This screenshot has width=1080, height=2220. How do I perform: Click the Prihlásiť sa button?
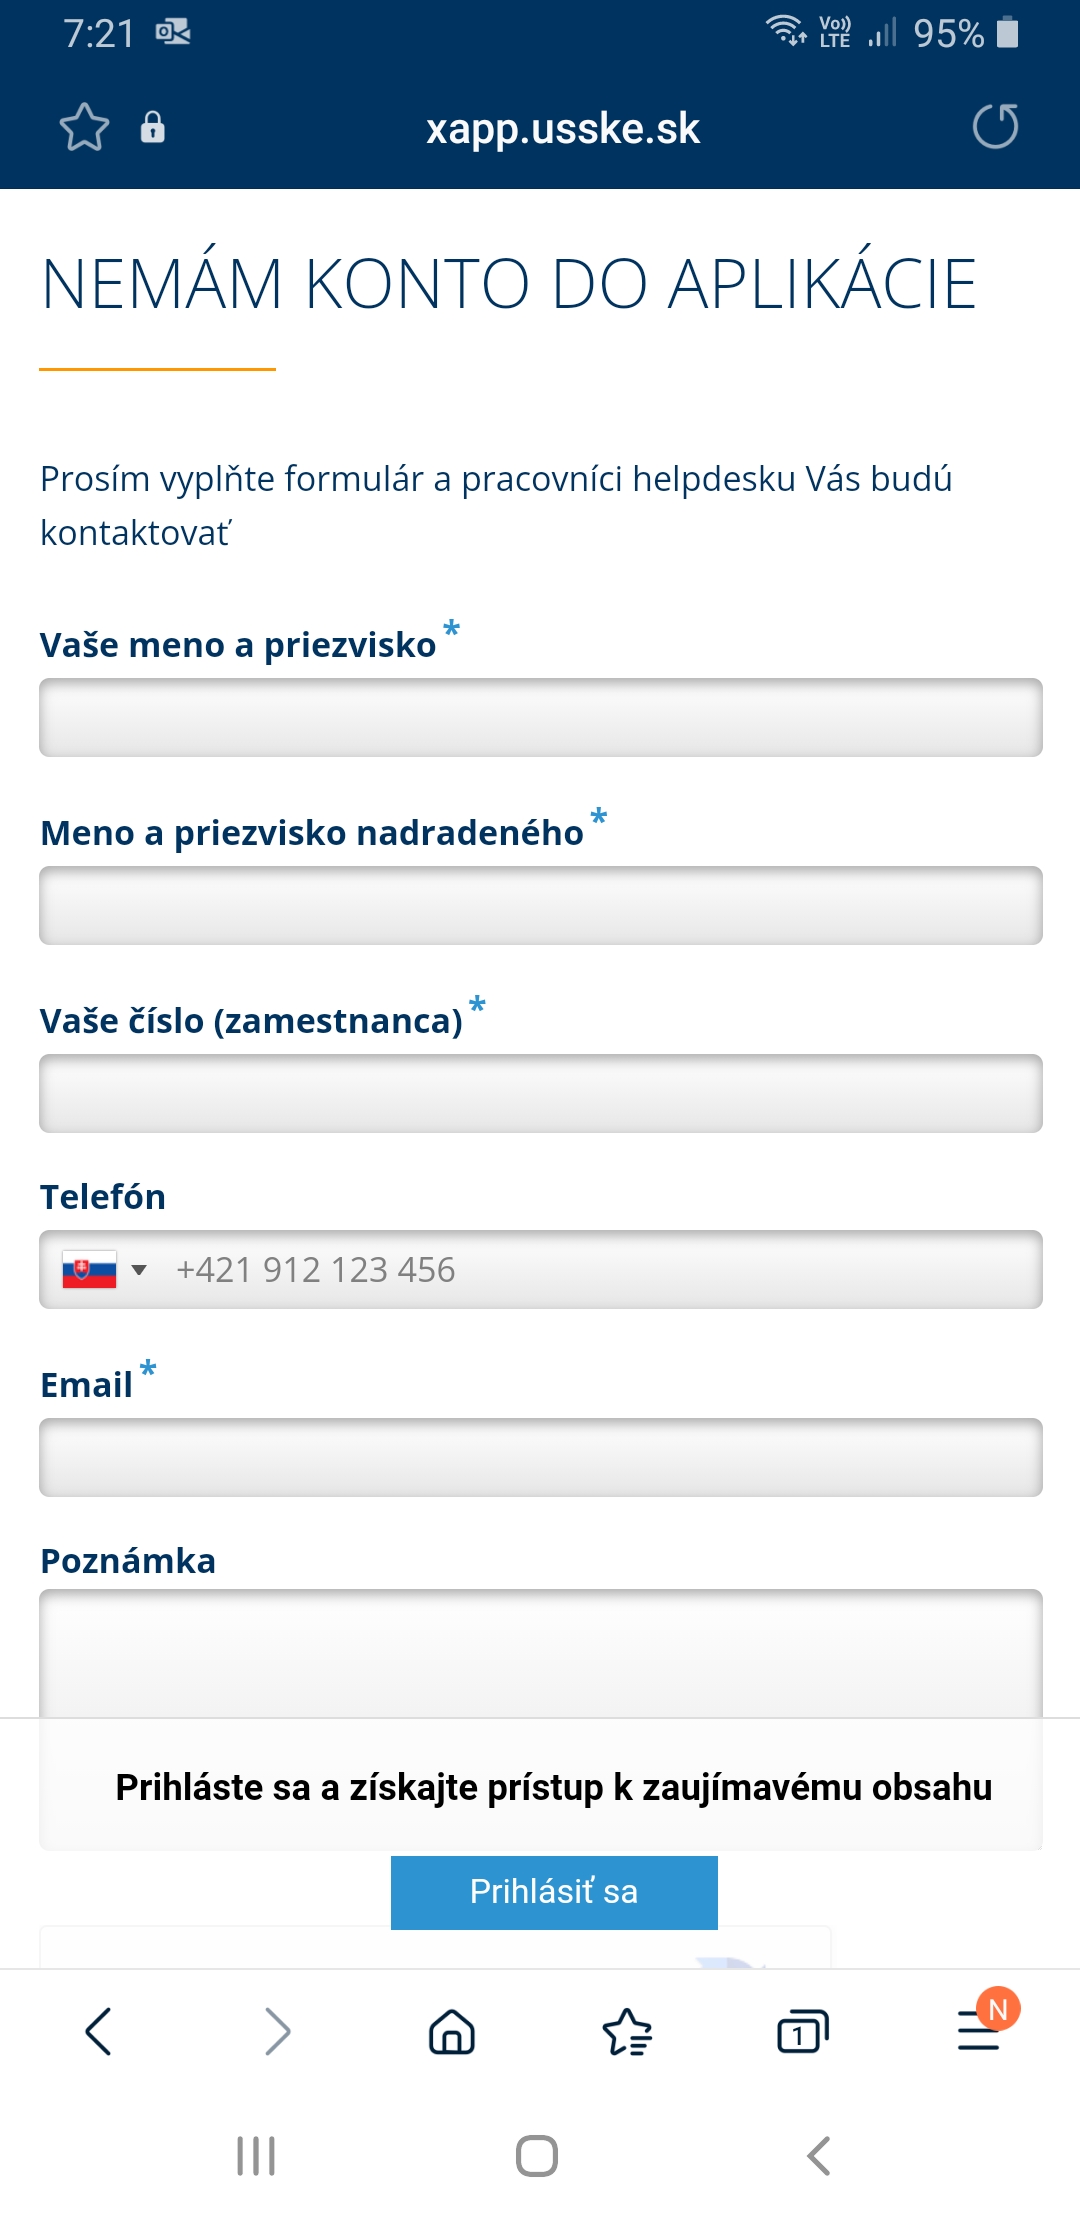554,1892
